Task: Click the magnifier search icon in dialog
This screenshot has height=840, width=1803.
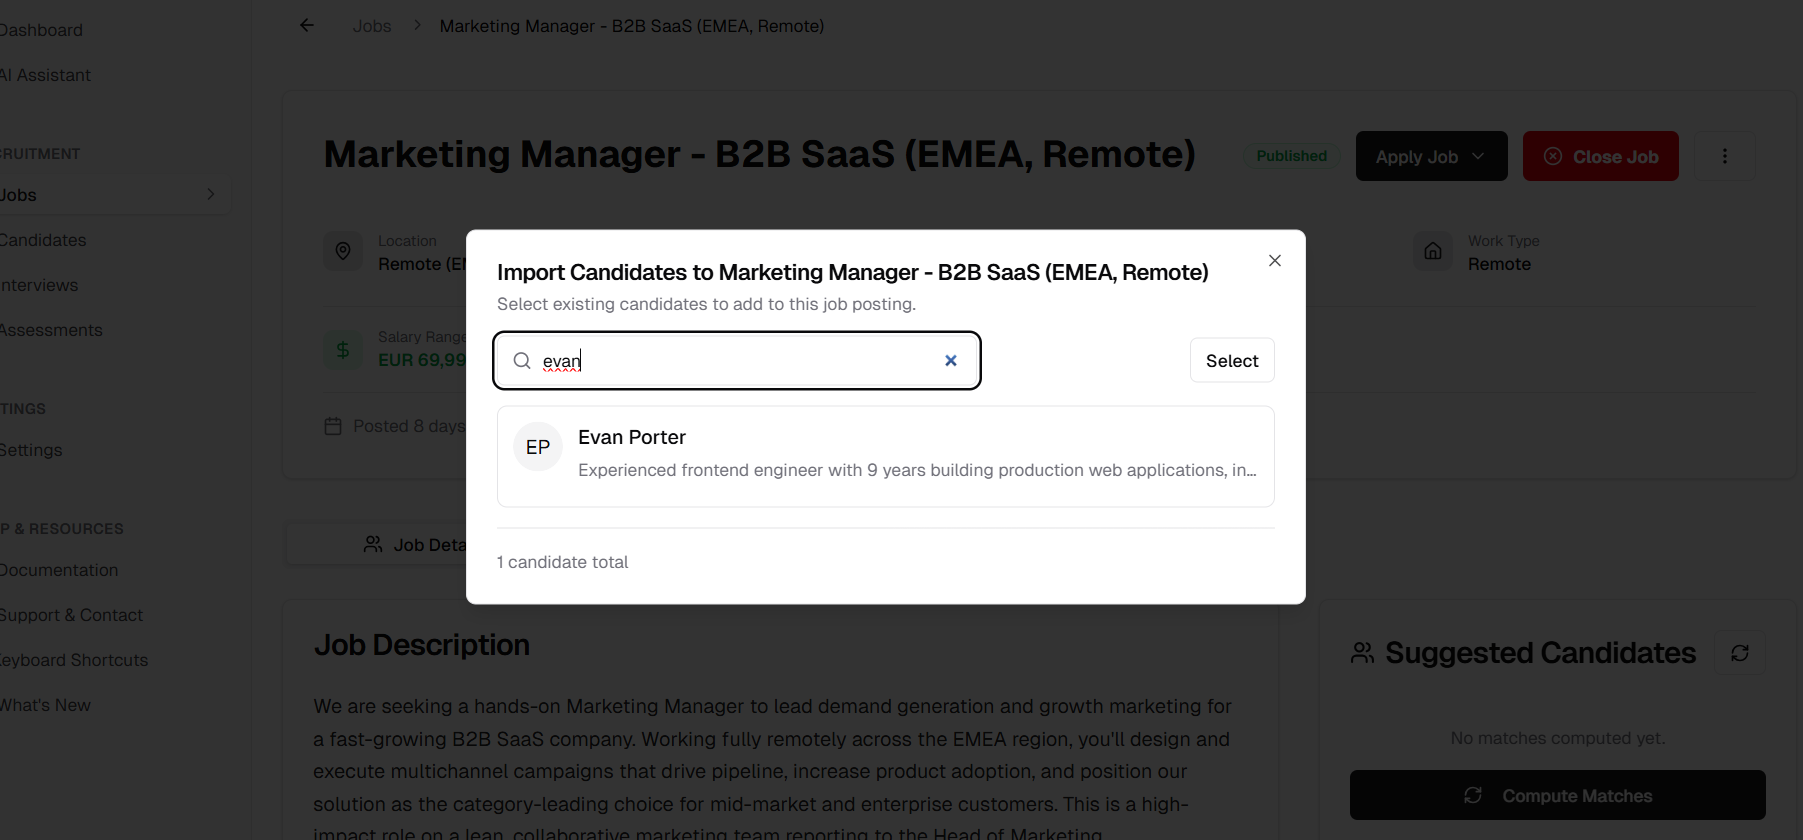Action: (x=522, y=361)
